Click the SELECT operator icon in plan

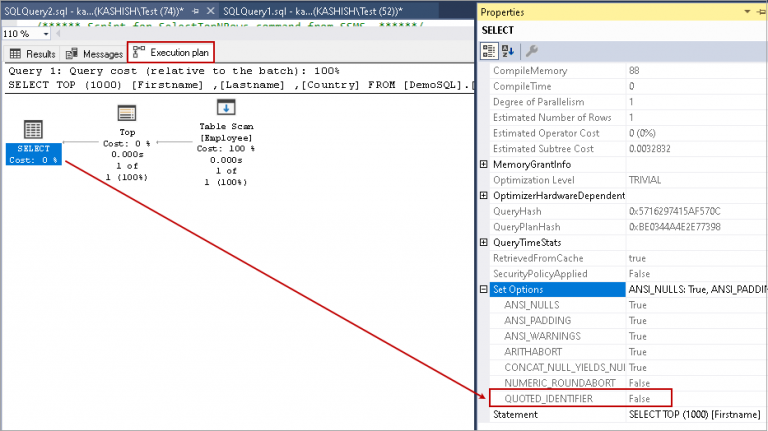point(33,130)
